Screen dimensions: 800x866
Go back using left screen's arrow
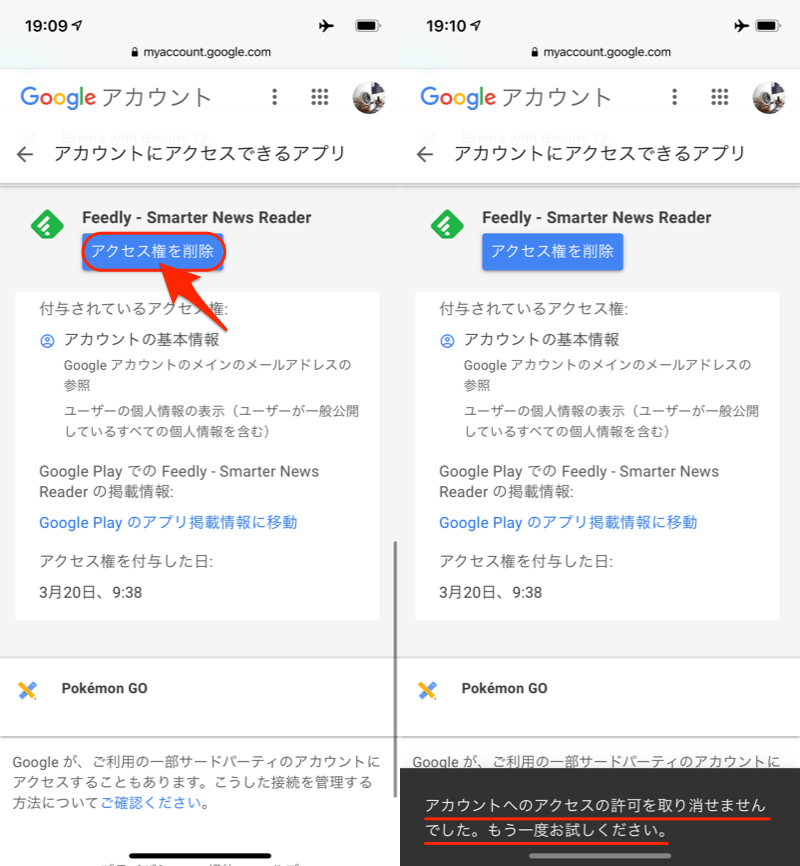coord(25,154)
